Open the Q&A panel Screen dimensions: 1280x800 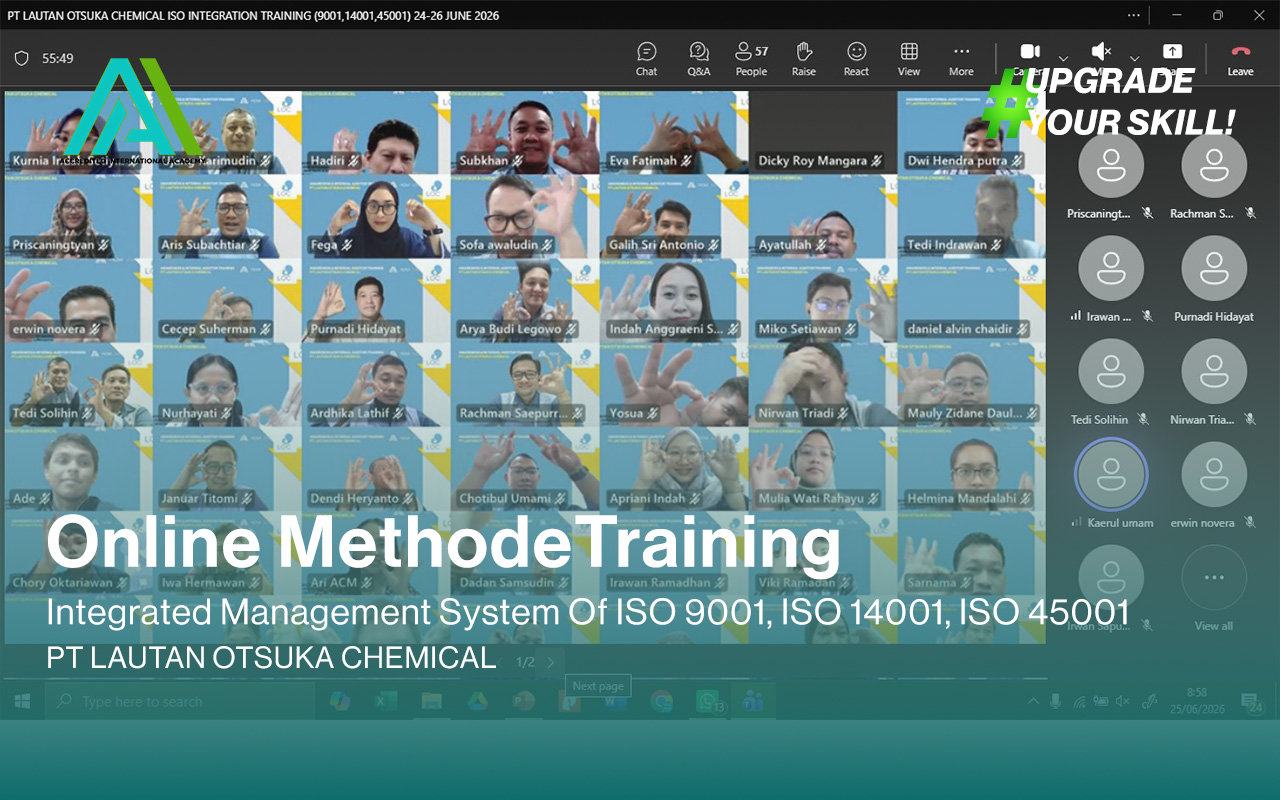[x=699, y=59]
